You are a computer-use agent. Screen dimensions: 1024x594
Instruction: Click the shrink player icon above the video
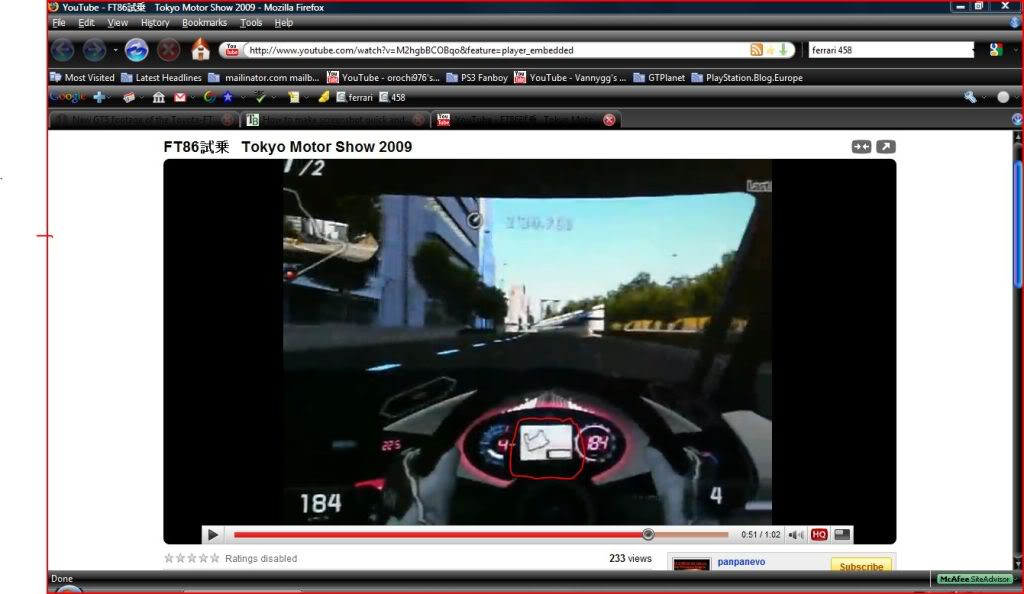click(x=861, y=147)
